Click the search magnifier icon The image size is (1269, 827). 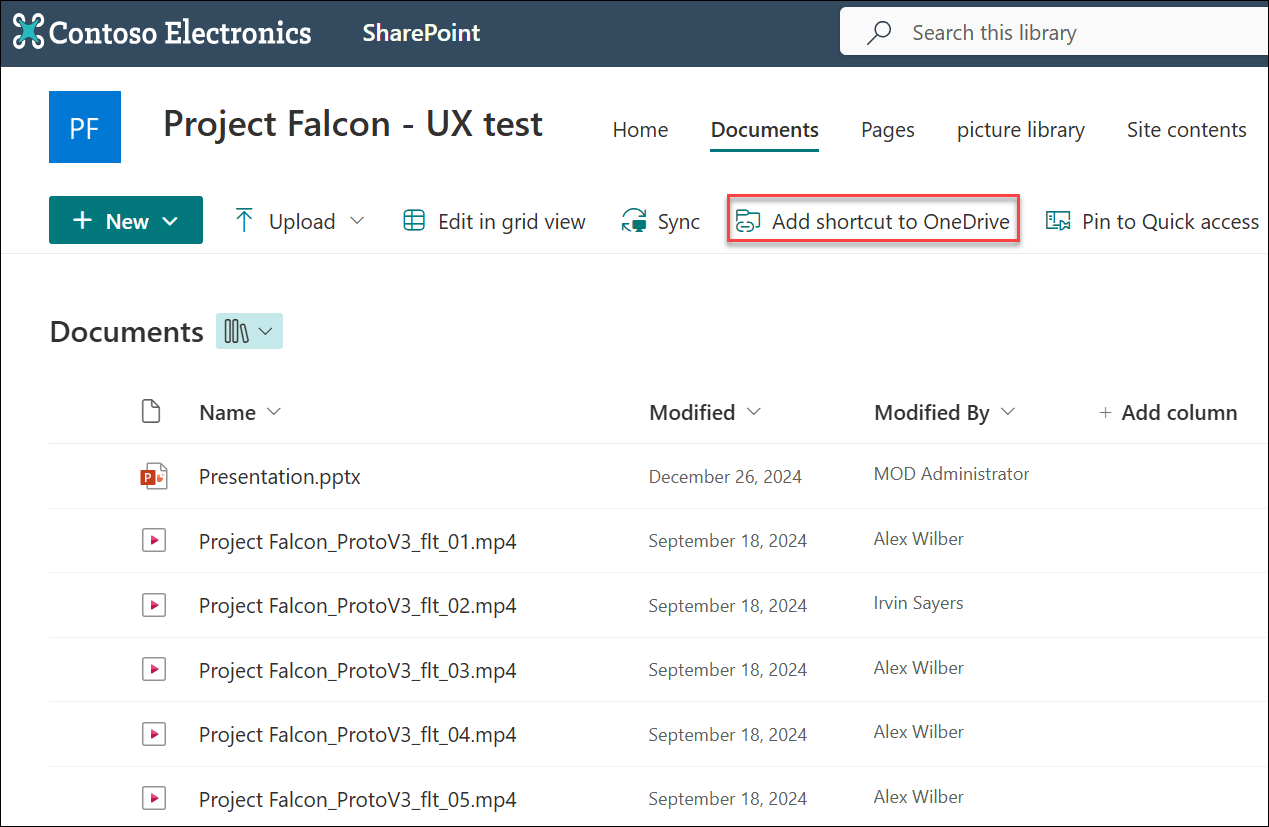(878, 31)
